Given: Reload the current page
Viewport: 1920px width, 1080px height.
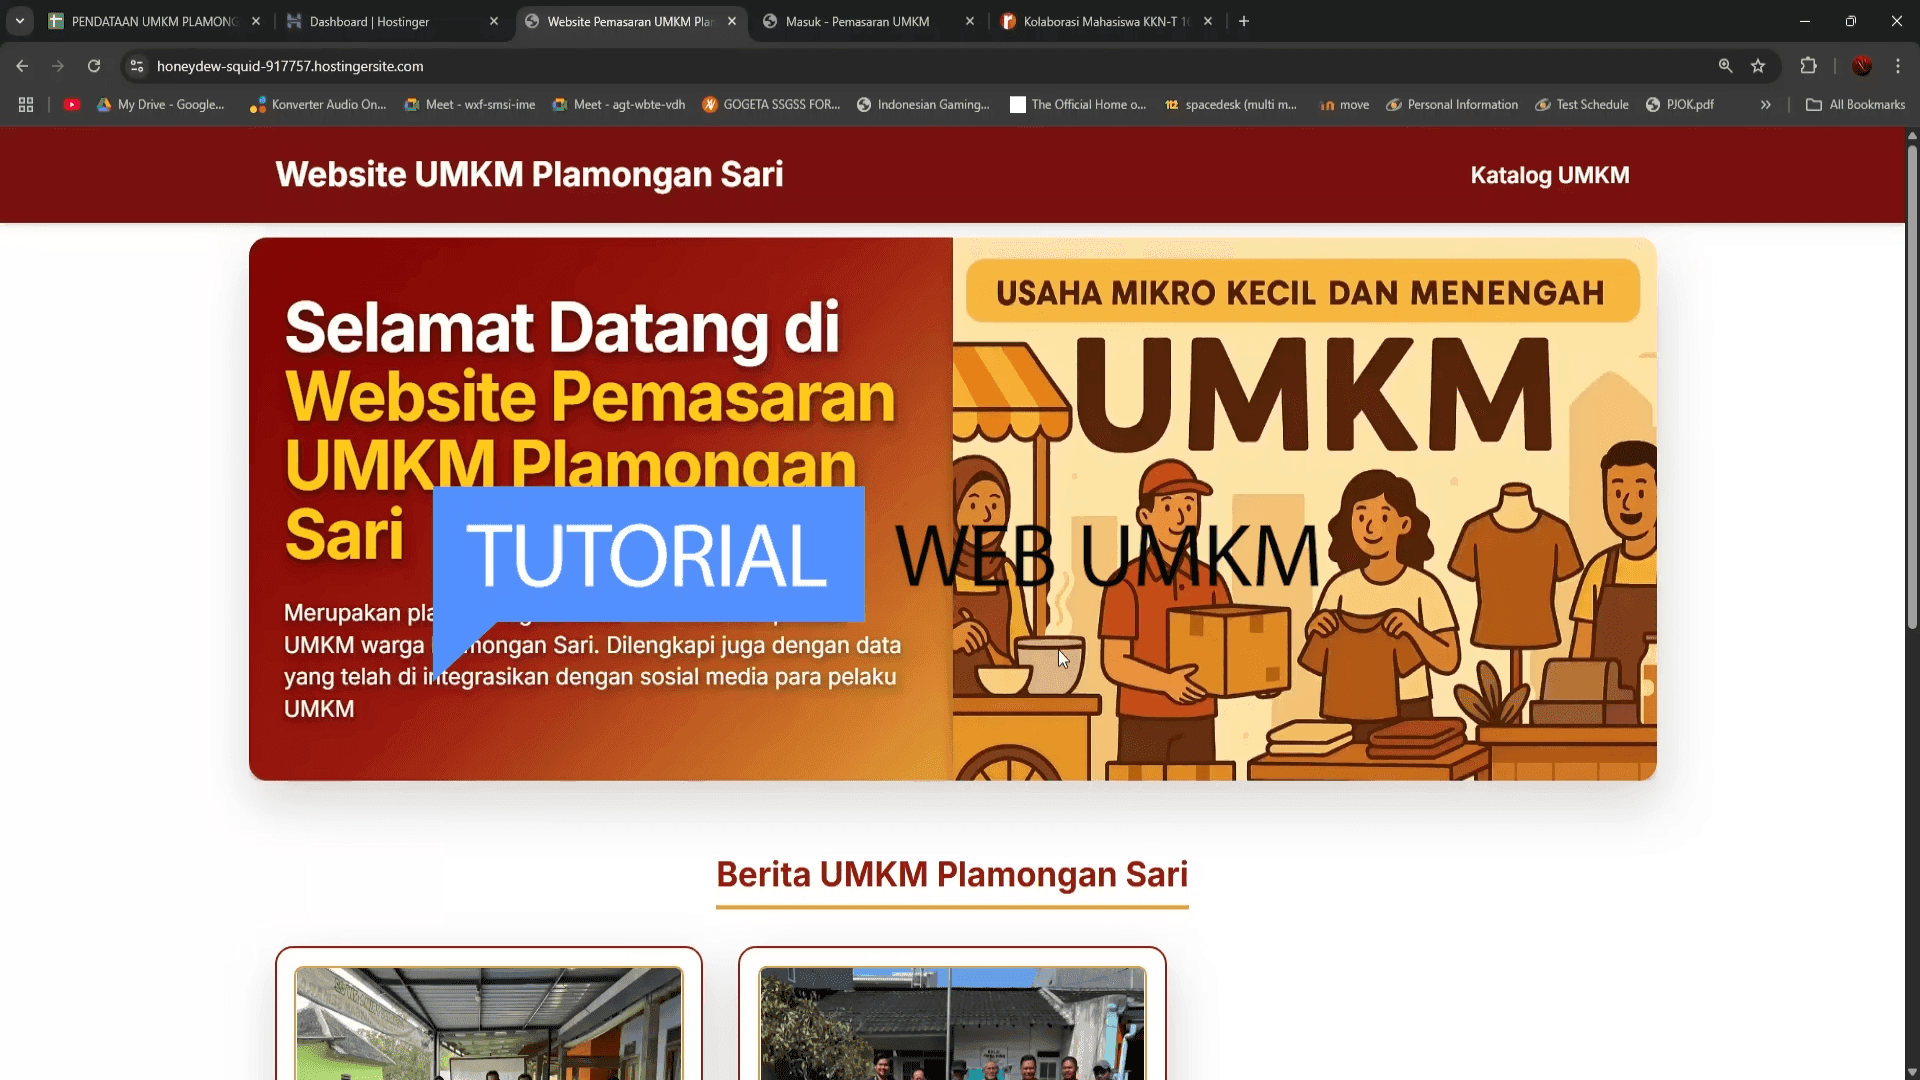Looking at the screenshot, I should [94, 66].
